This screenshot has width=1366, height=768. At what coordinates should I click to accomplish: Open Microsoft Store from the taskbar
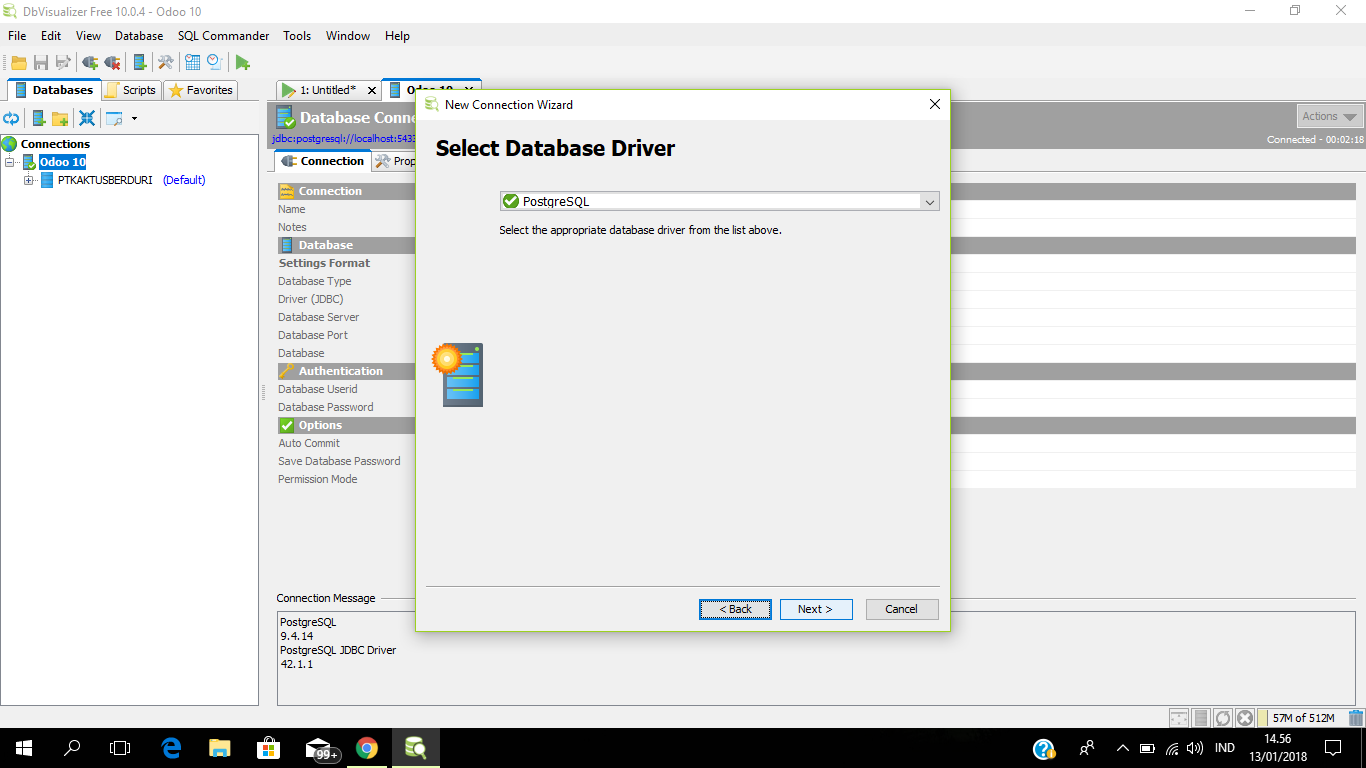(x=268, y=748)
